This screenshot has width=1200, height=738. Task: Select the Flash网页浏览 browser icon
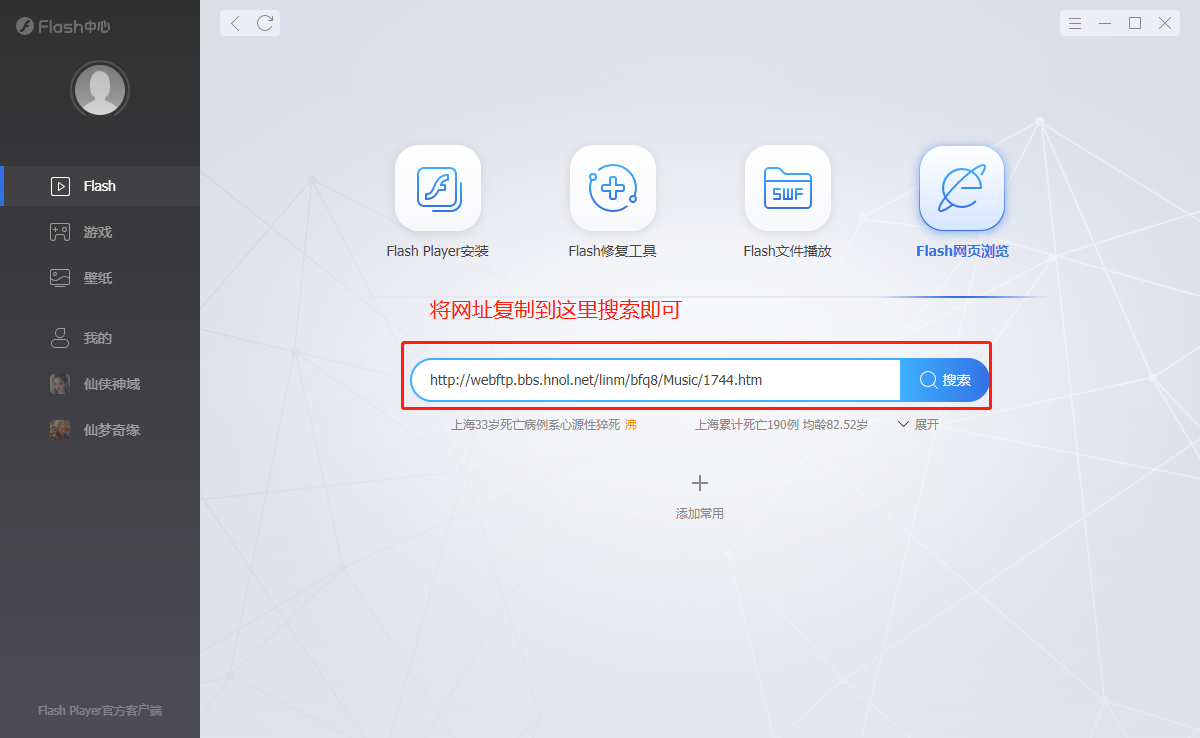pos(961,188)
